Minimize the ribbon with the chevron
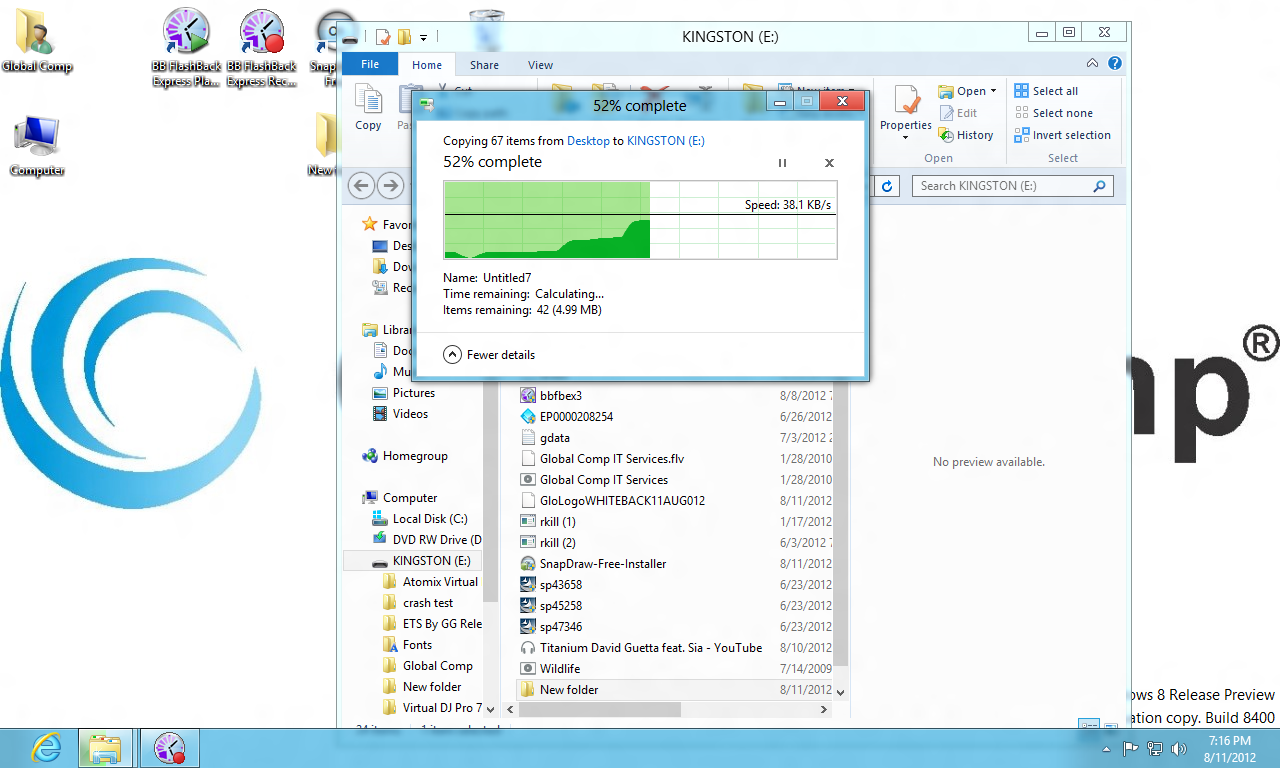The height and width of the screenshot is (768, 1280). pyautogui.click(x=1093, y=63)
